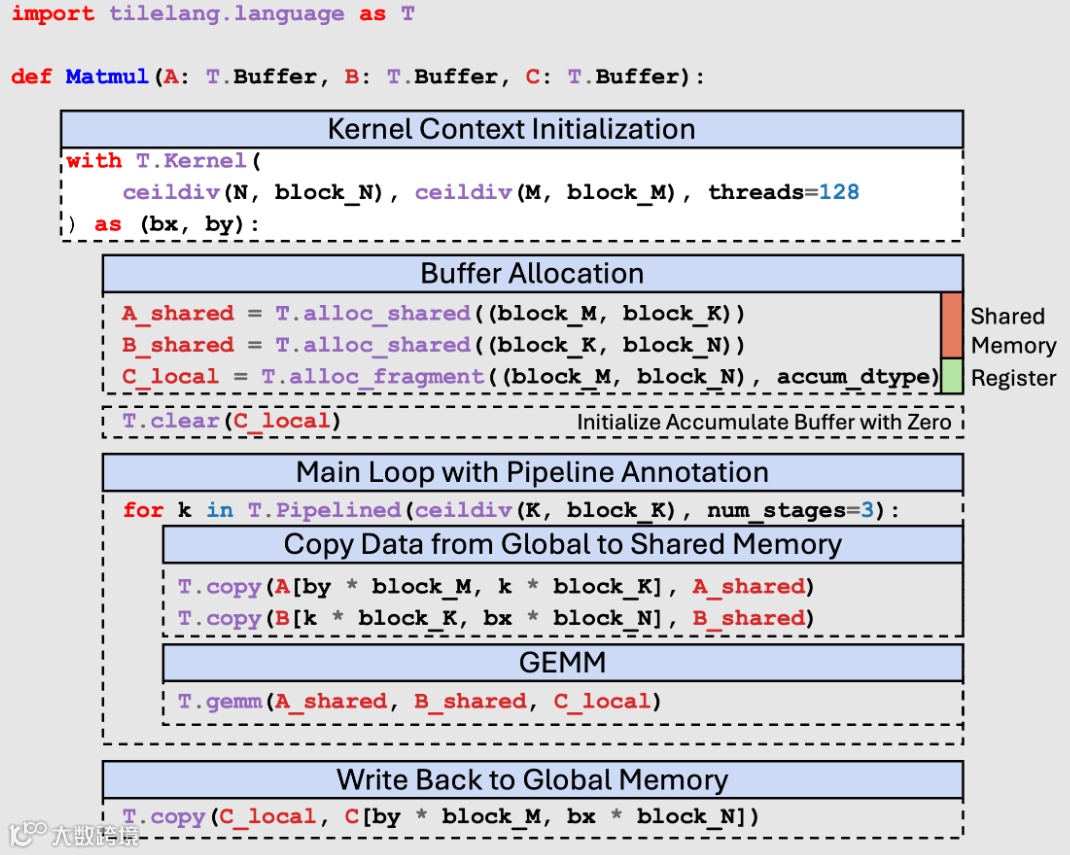Select the T.gemm function call
The height and width of the screenshot is (855, 1070).
(x=420, y=701)
